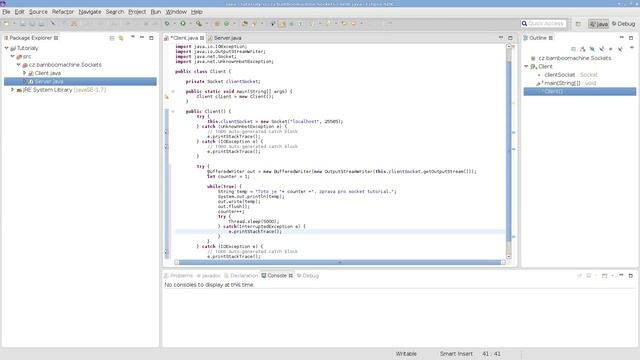Click Focus on Active Task in Outline

click(x=573, y=49)
